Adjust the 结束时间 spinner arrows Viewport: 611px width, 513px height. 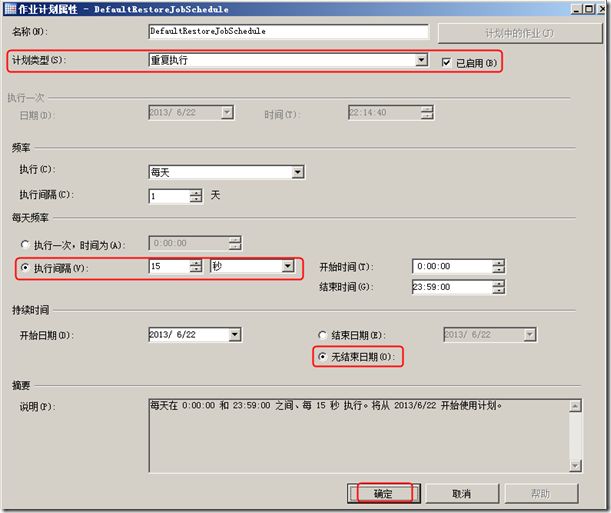tap(498, 287)
